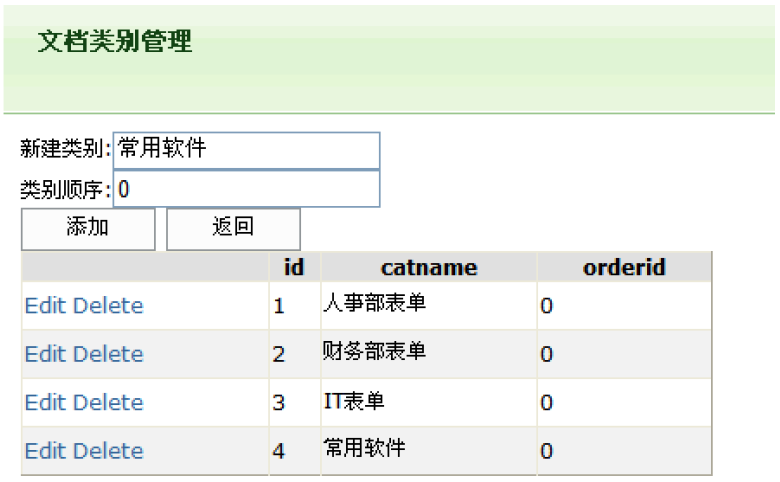Delete the 常用软件 category row
This screenshot has height=482, width=780.
click(x=108, y=451)
